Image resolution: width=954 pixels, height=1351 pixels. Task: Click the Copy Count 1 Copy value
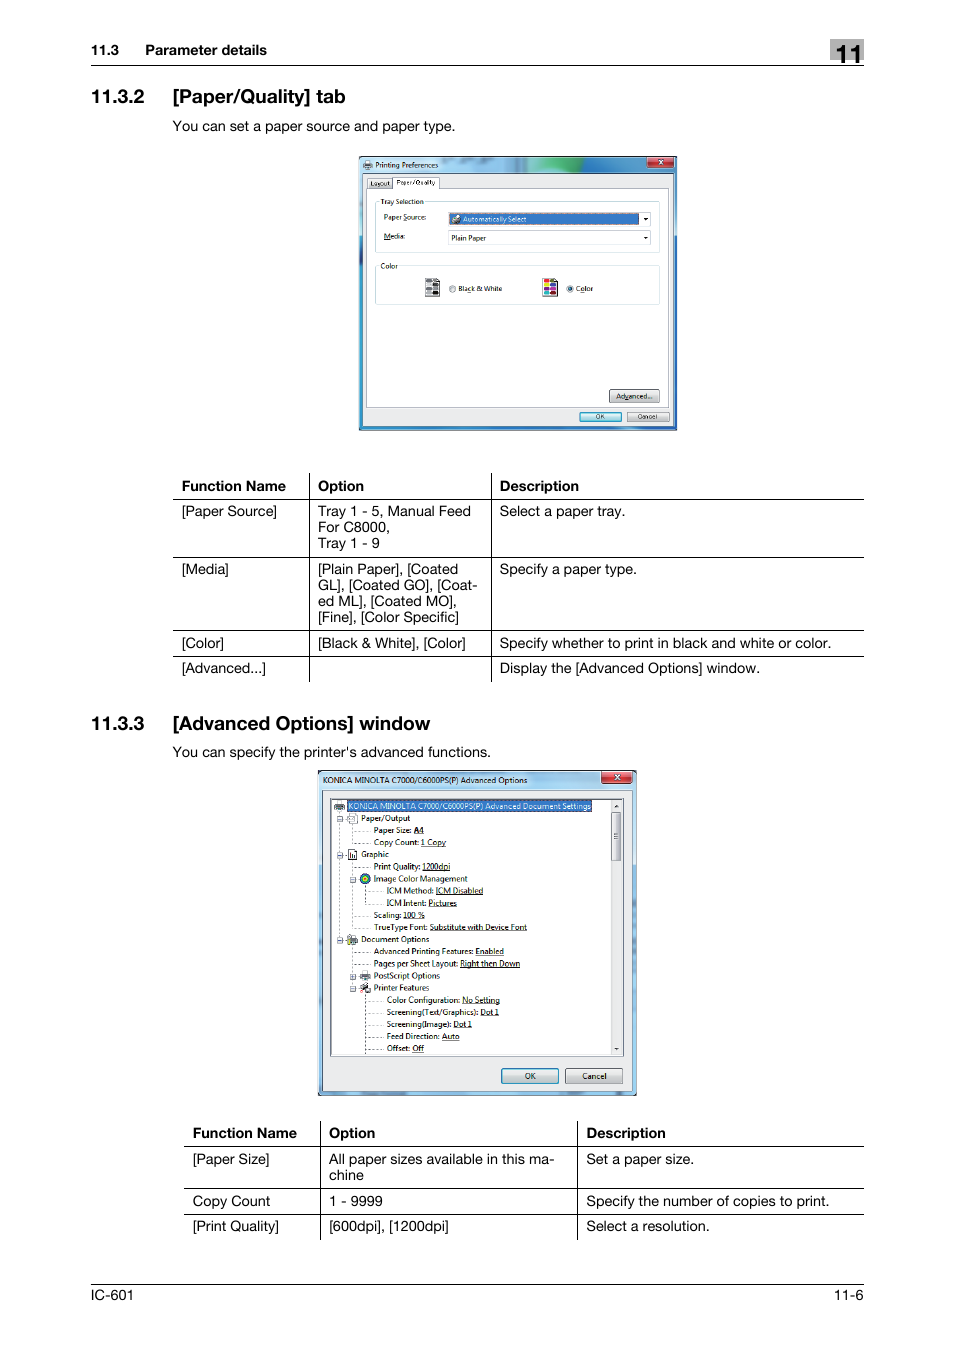[433, 842]
